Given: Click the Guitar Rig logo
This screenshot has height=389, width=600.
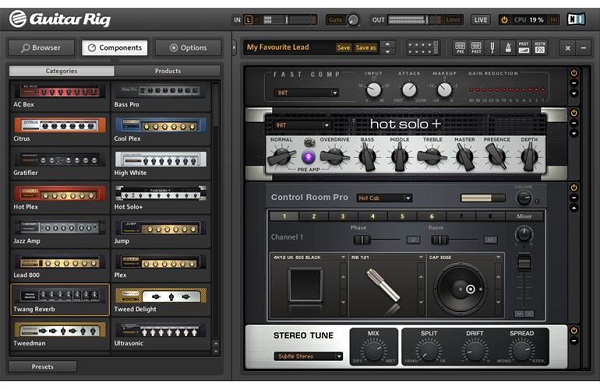Looking at the screenshot, I should point(60,19).
